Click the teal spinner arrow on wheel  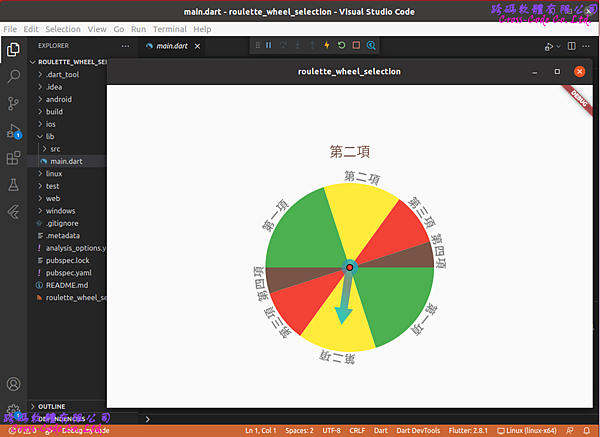coord(345,297)
